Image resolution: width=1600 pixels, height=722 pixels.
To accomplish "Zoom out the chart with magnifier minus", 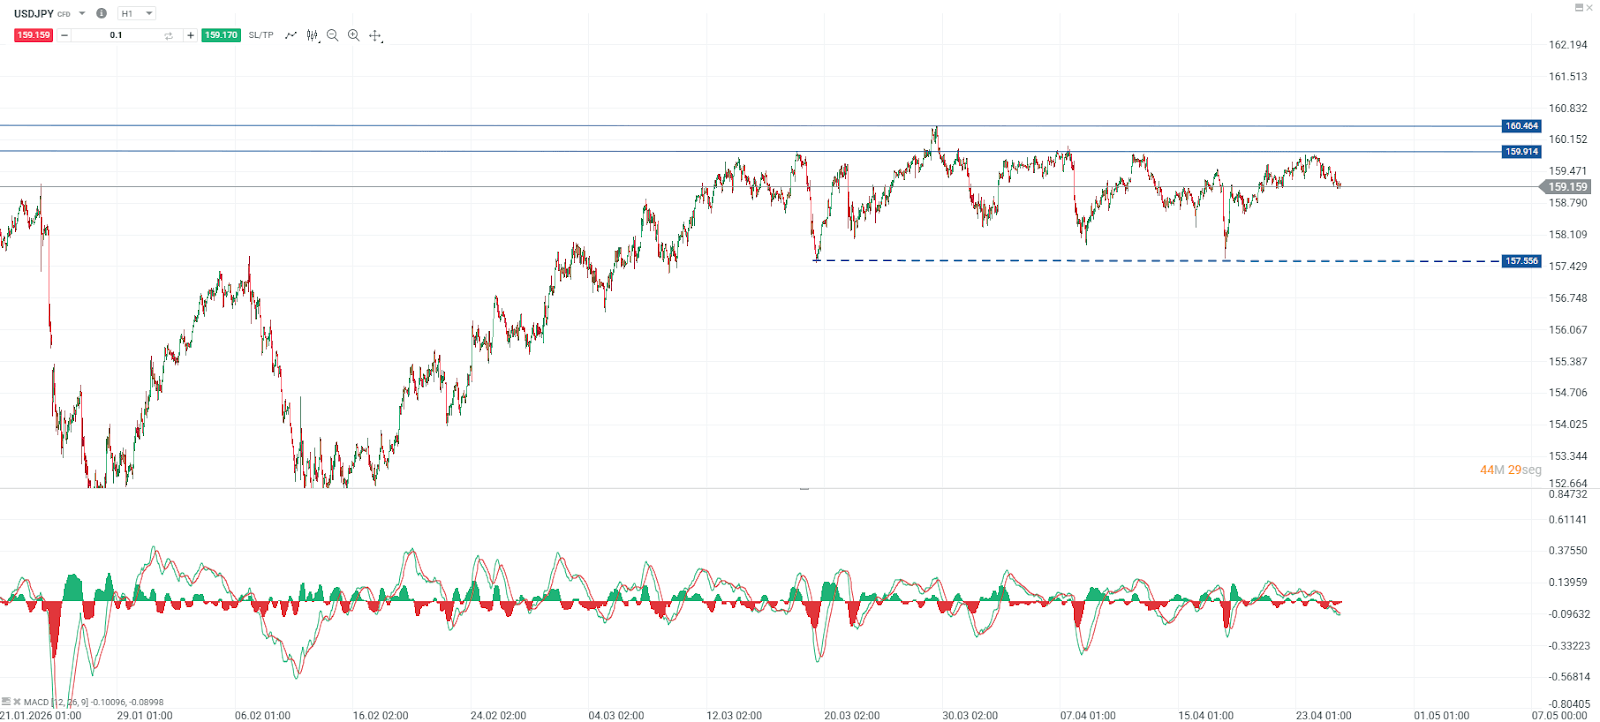I will pyautogui.click(x=333, y=35).
